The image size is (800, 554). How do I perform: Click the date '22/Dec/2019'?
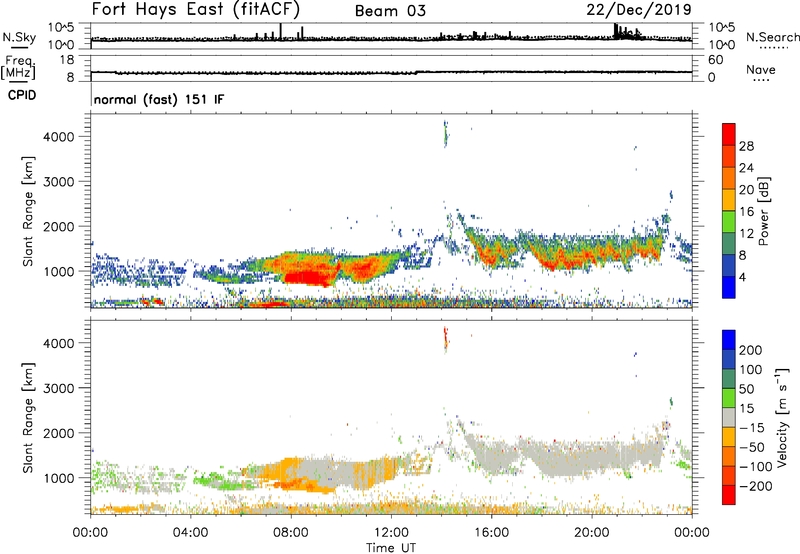point(639,10)
